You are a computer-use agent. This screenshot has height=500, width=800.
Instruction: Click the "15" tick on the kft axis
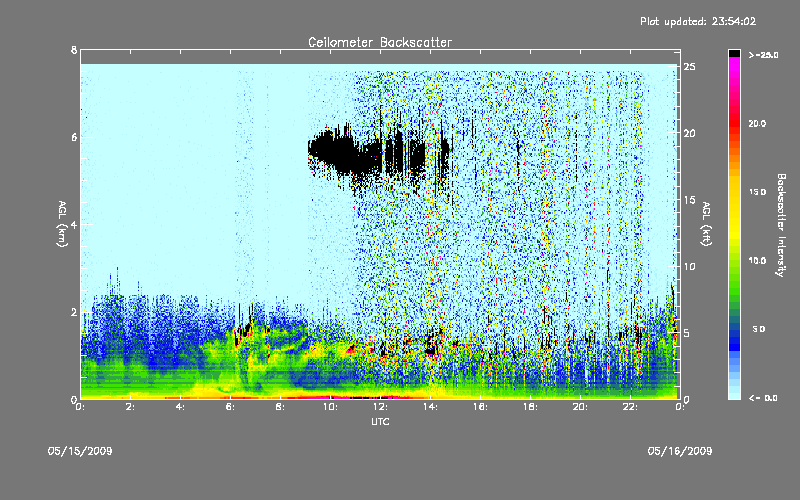click(689, 200)
